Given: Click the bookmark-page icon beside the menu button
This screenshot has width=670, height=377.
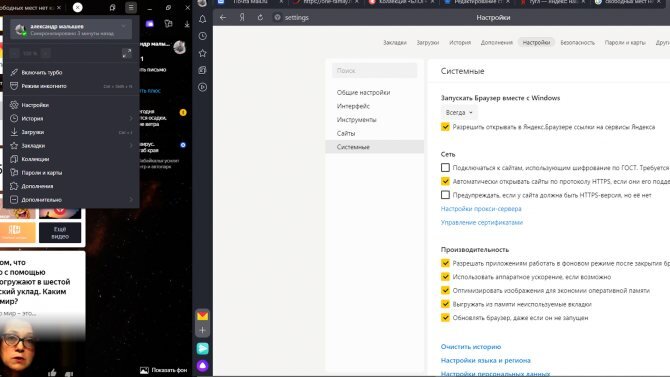Looking at the screenshot, I should 112,7.
